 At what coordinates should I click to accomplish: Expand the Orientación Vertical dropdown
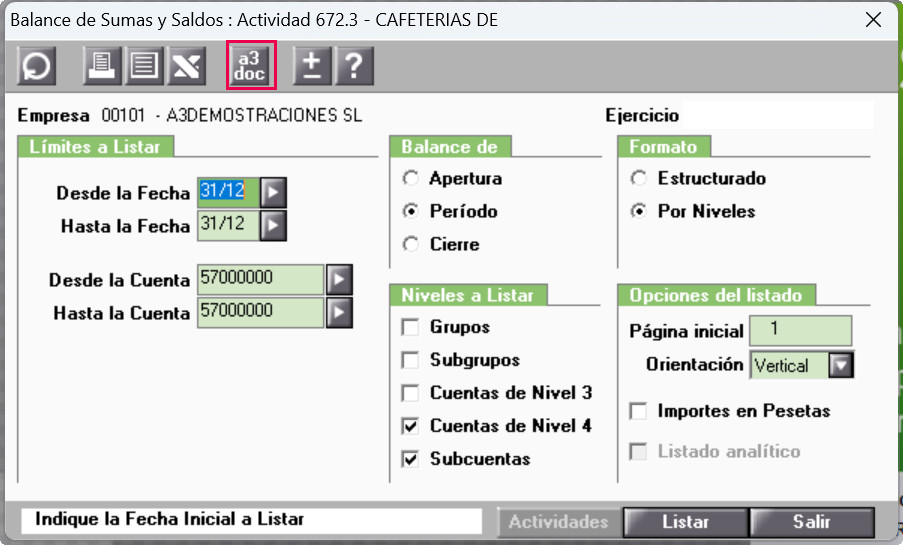click(x=841, y=365)
